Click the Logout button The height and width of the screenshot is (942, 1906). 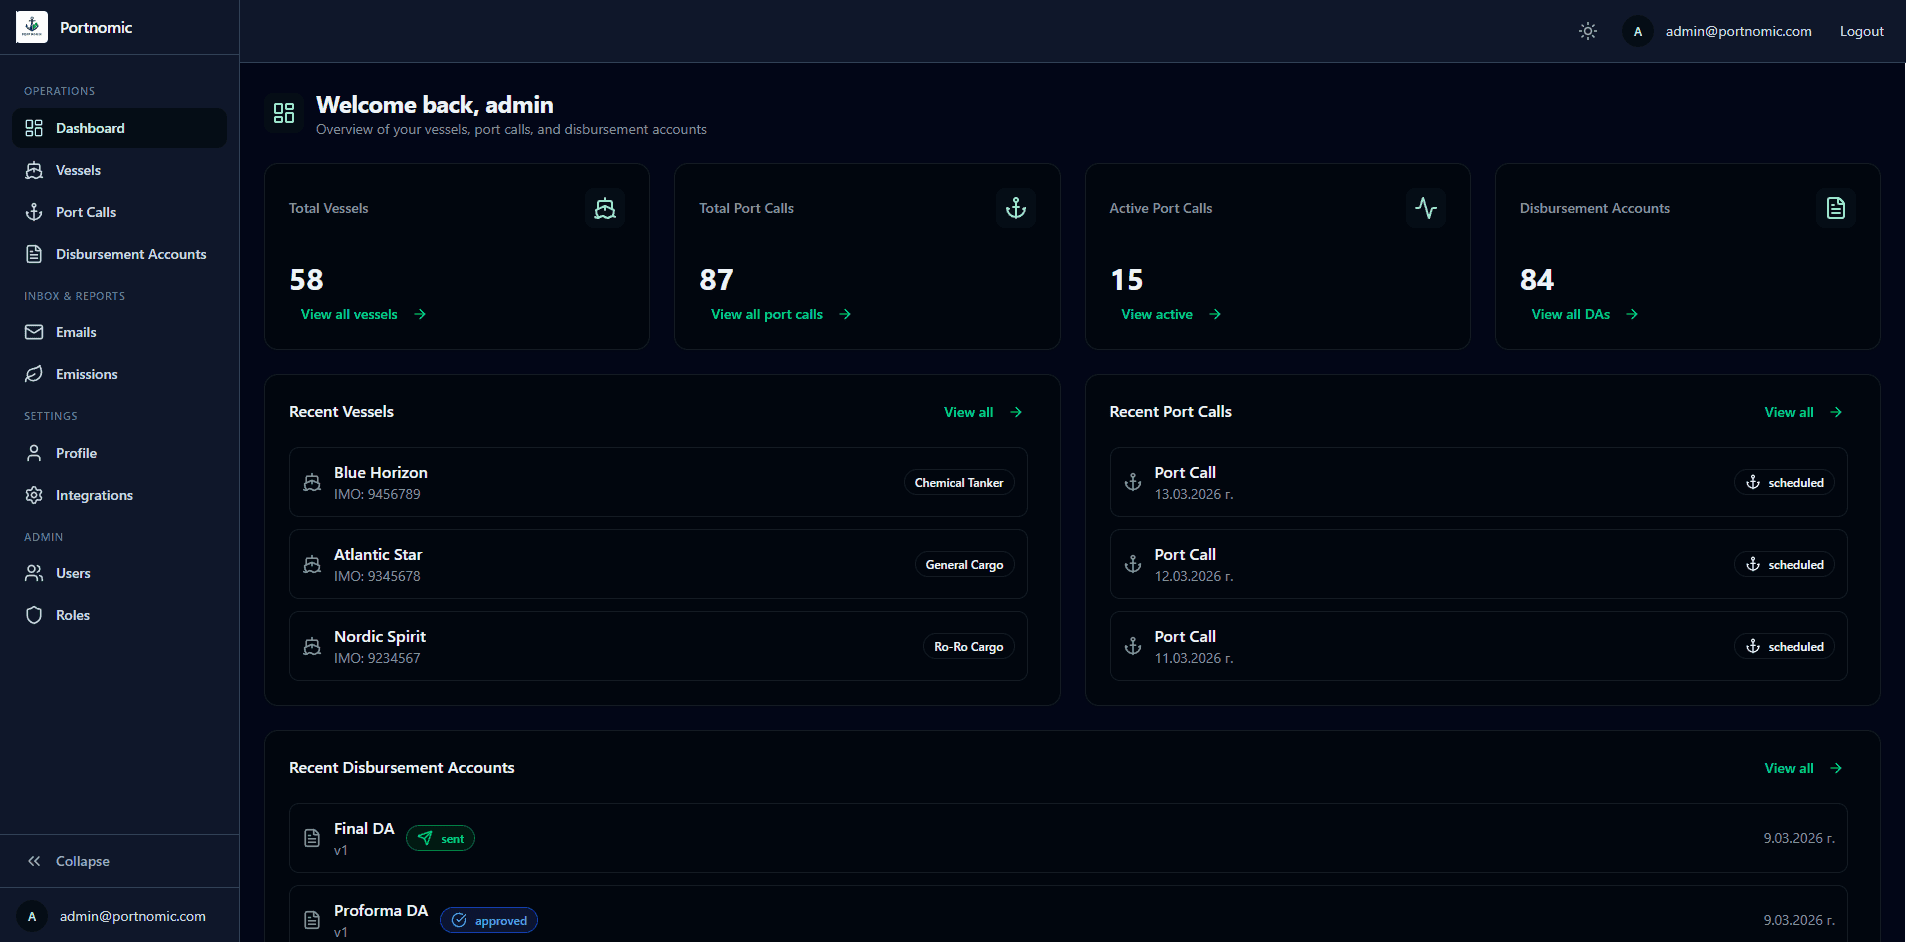tap(1861, 31)
